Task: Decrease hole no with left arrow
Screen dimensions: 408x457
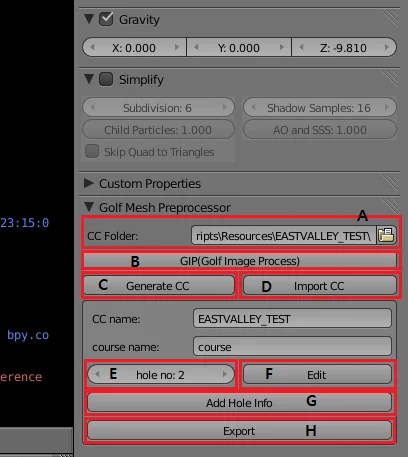Action: click(x=97, y=374)
